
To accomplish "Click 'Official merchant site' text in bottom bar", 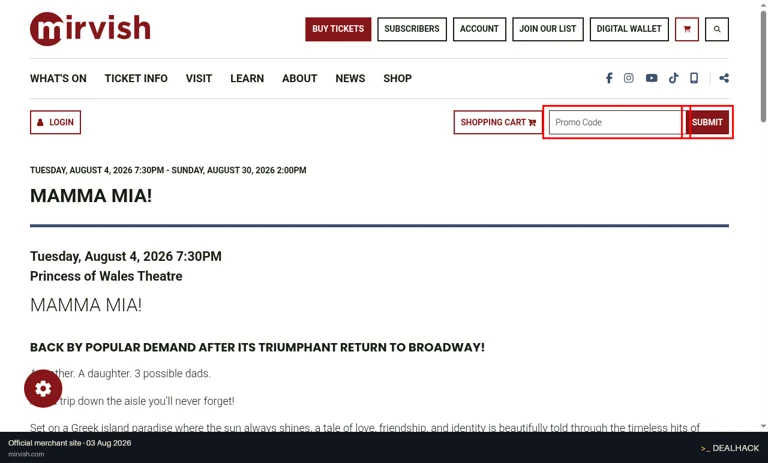I will [x=45, y=443].
